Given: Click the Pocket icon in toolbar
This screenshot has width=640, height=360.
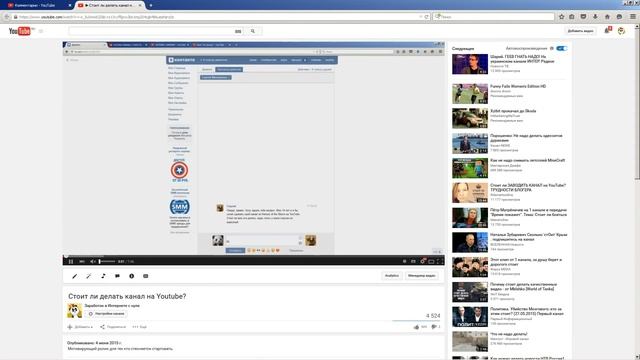Looking at the screenshot, I should click(x=584, y=17).
